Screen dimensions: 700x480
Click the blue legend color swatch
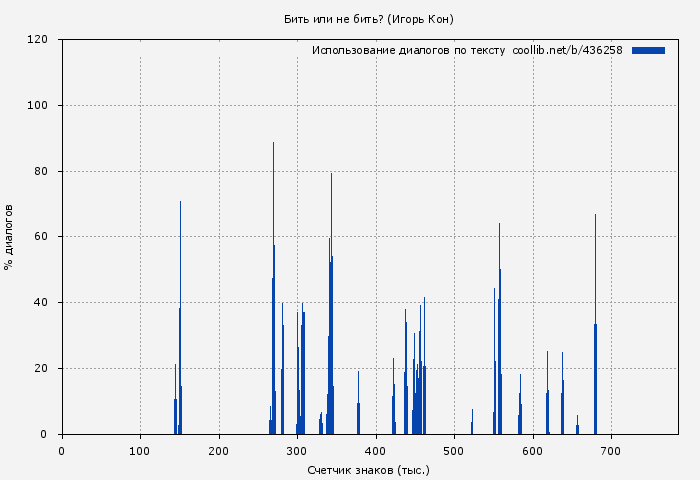coord(648,50)
